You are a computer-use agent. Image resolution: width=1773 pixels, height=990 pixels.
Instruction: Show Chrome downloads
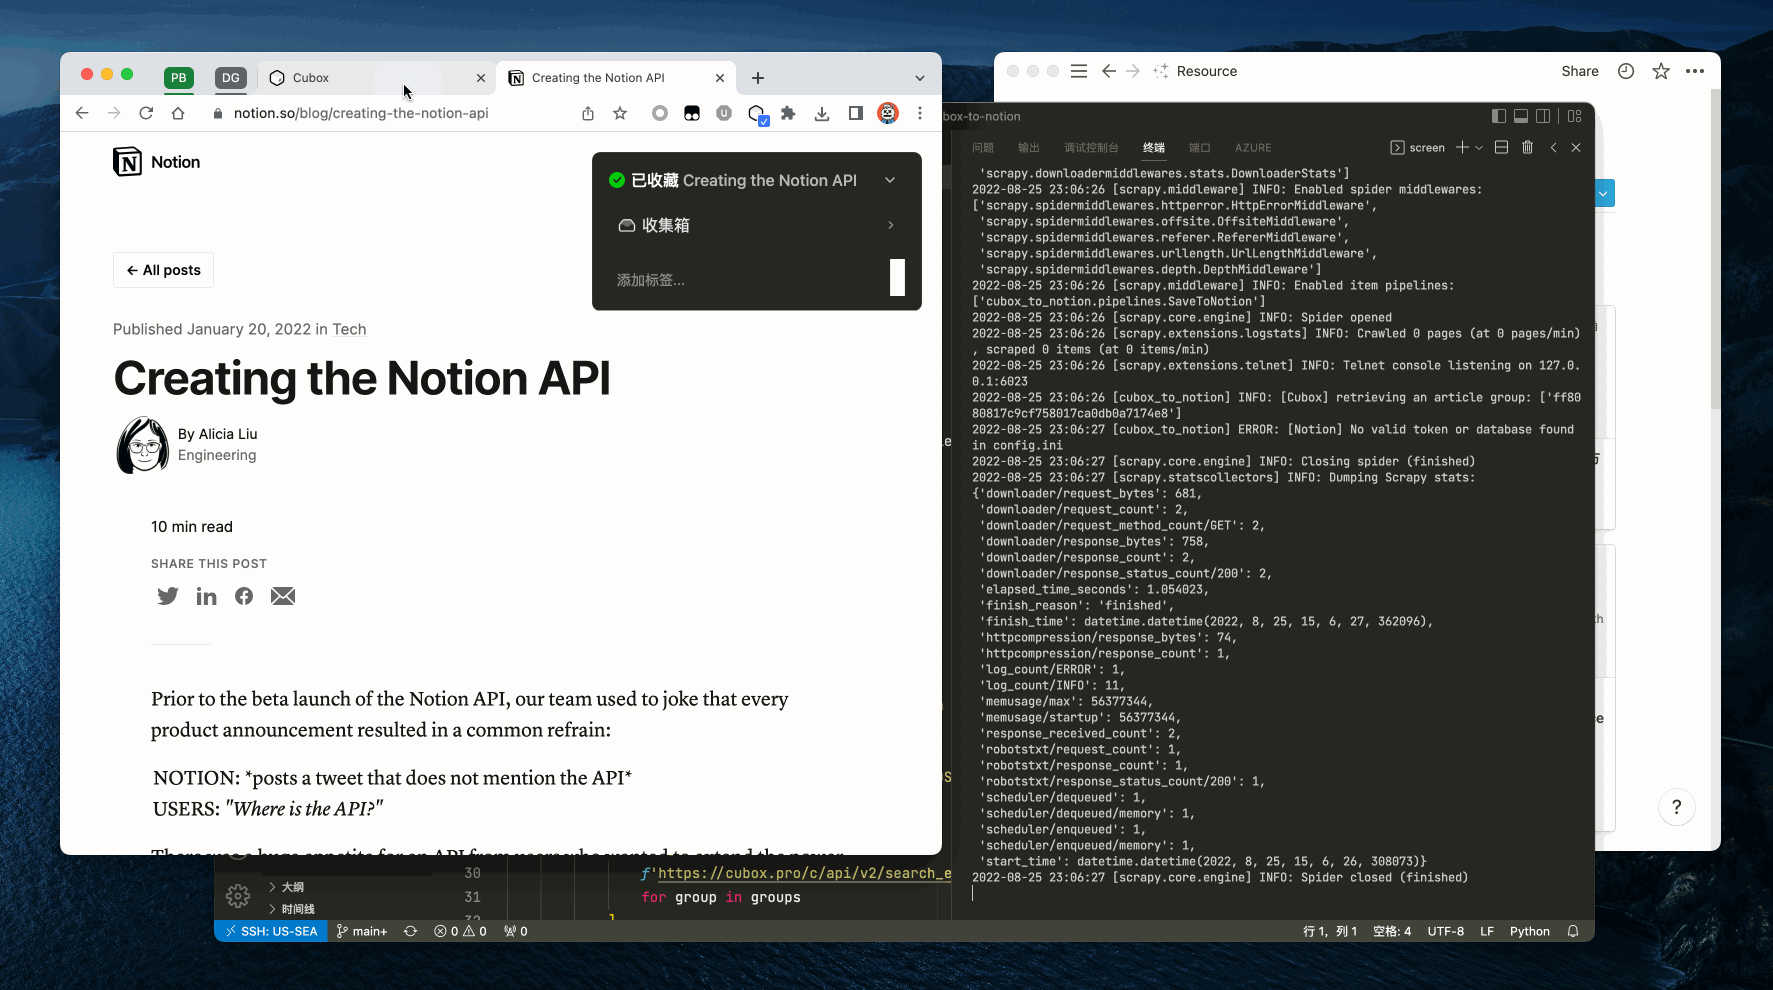(x=822, y=113)
